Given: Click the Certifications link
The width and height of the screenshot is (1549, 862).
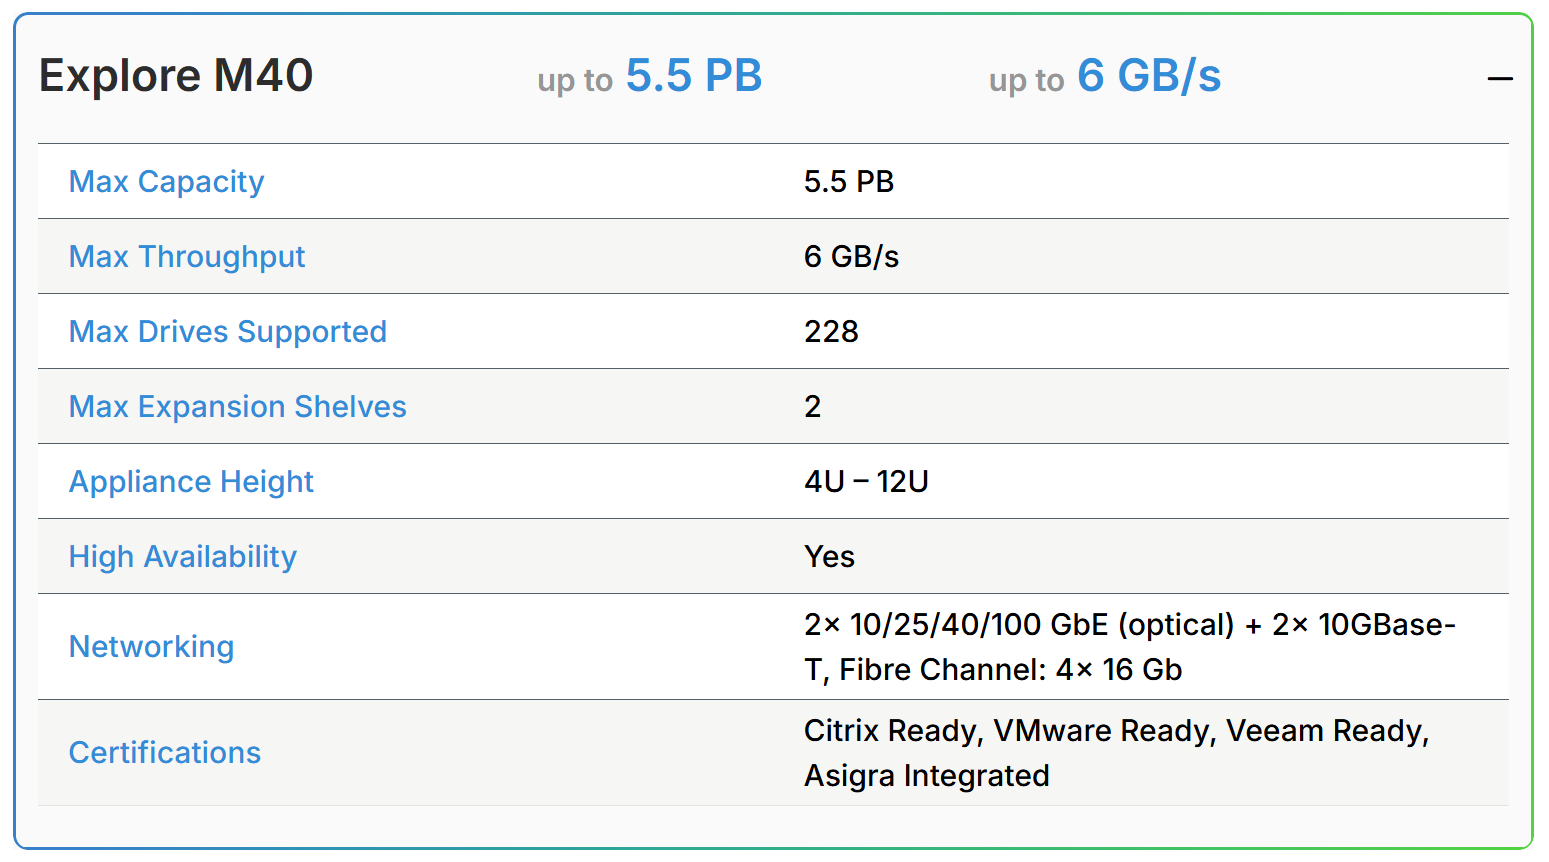Looking at the screenshot, I should 164,753.
